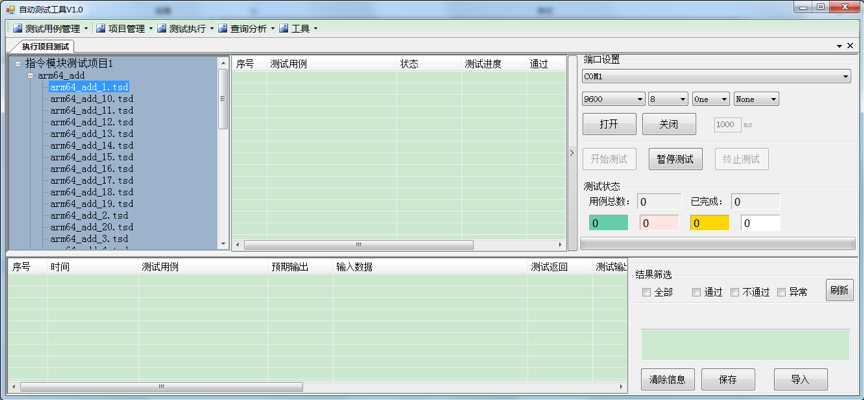This screenshot has height=400, width=864.
Task: Click the yellow status count box
Action: (709, 223)
